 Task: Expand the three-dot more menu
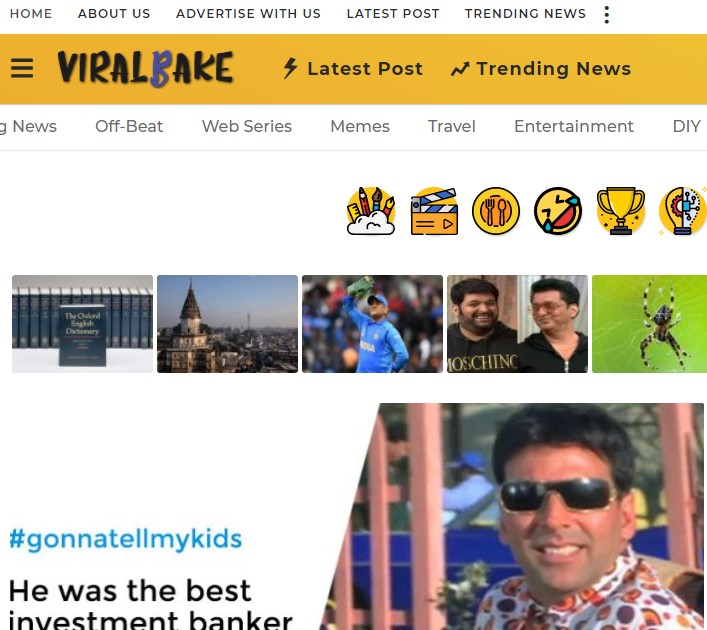coord(607,14)
